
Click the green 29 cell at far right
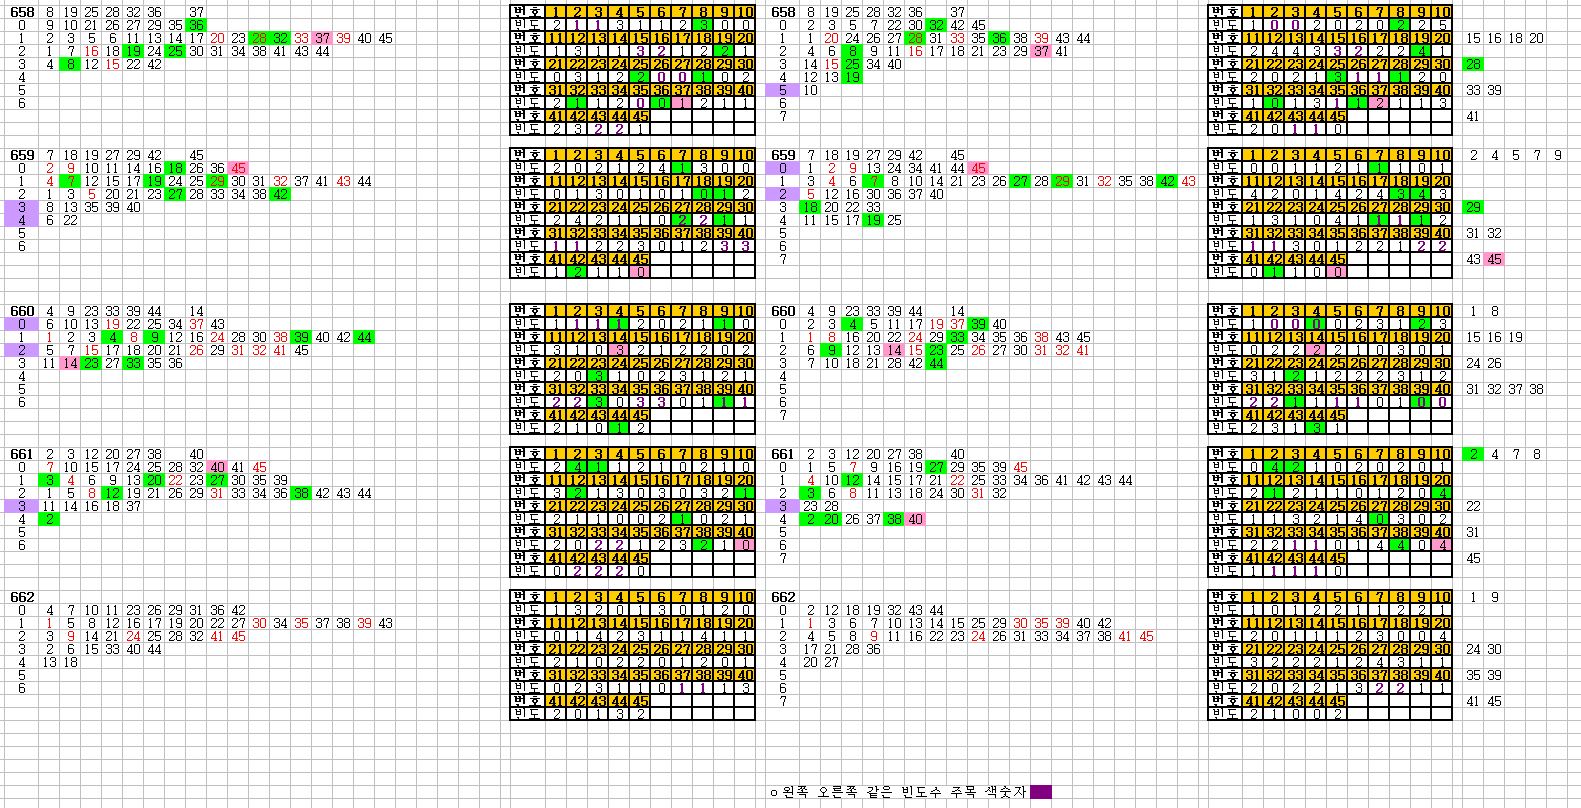(x=1473, y=207)
